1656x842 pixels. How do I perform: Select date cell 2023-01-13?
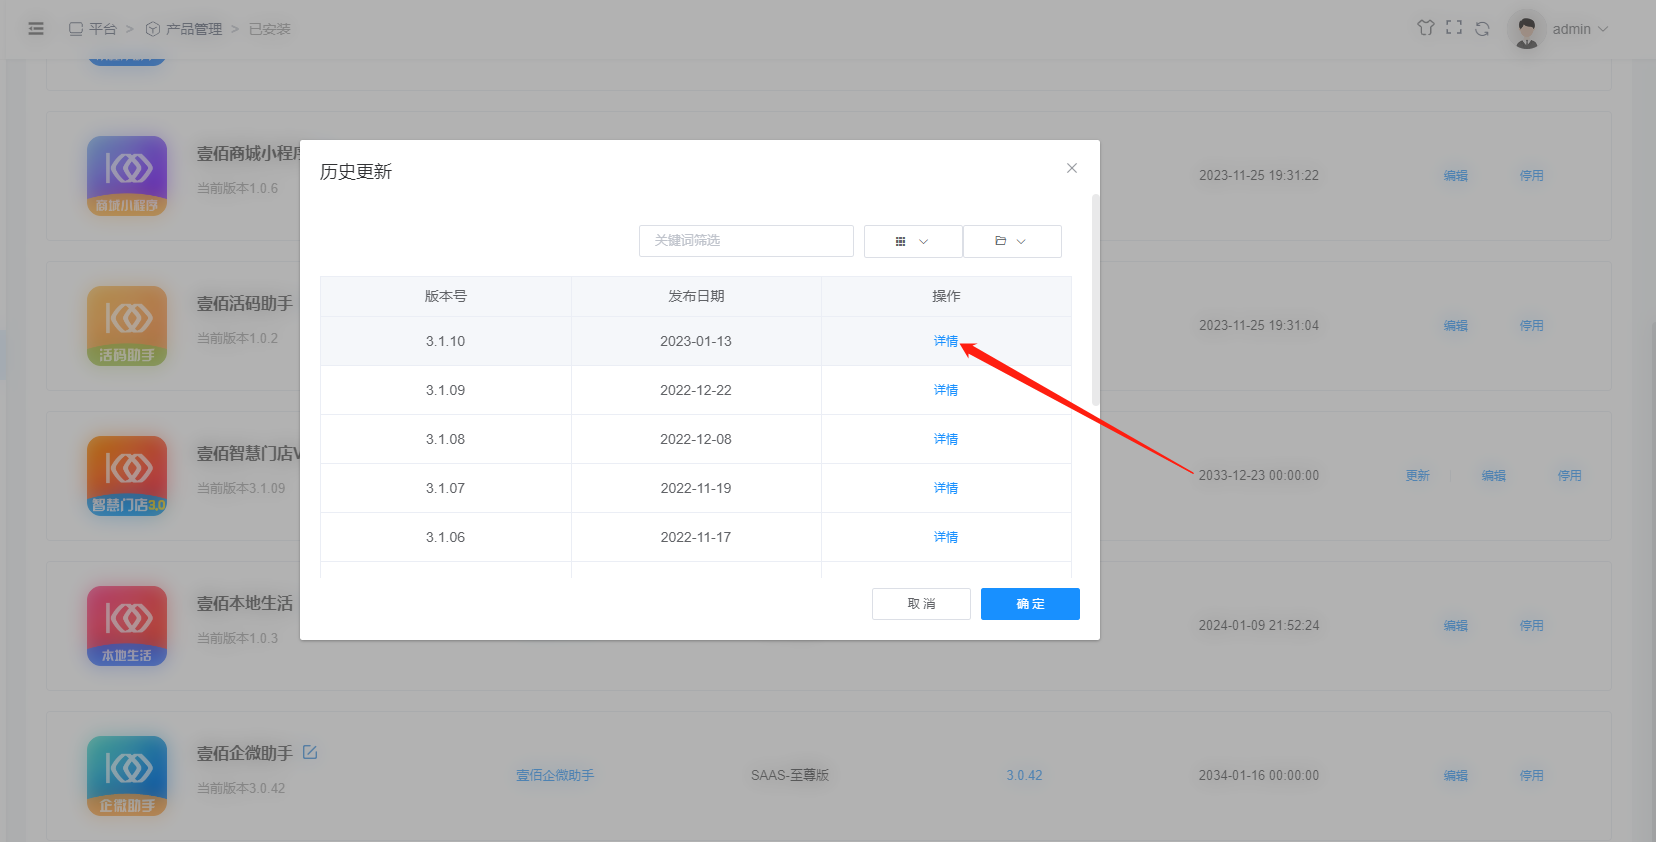click(x=696, y=341)
